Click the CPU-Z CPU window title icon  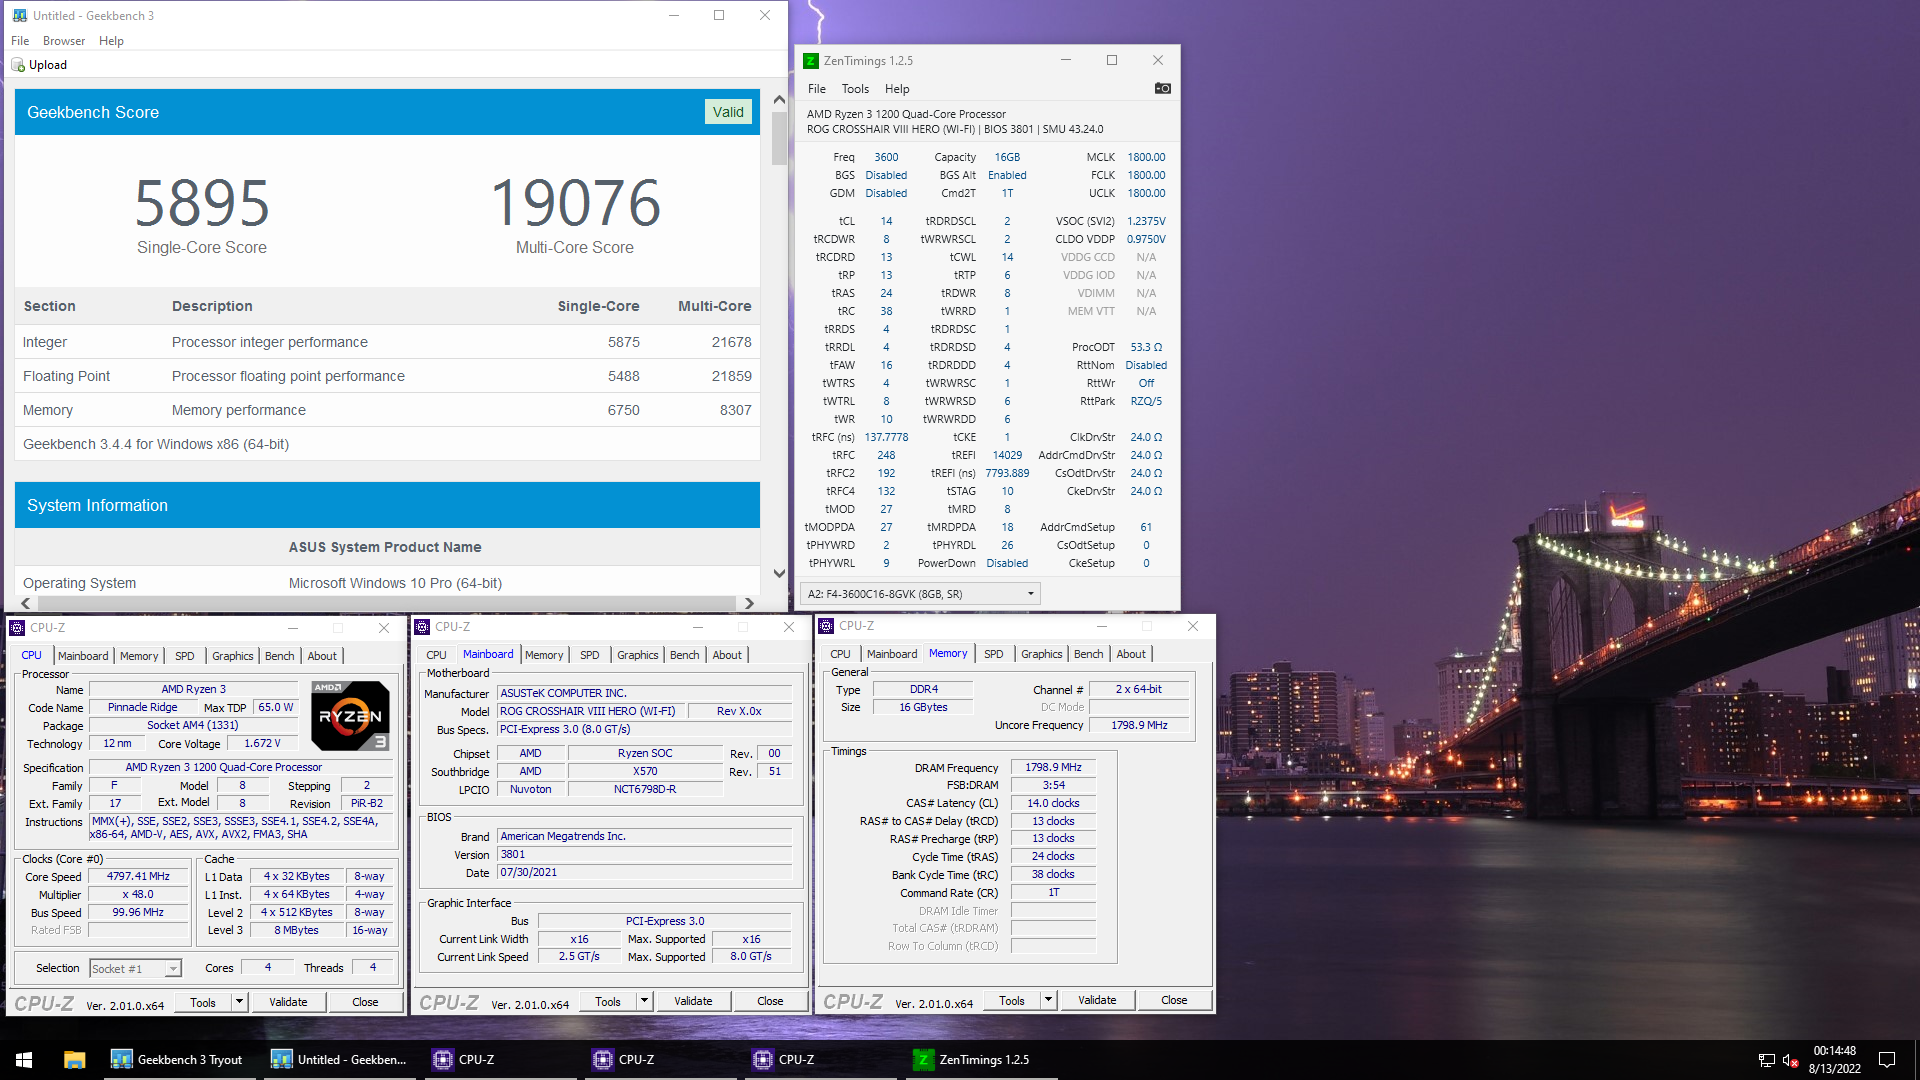(x=17, y=628)
